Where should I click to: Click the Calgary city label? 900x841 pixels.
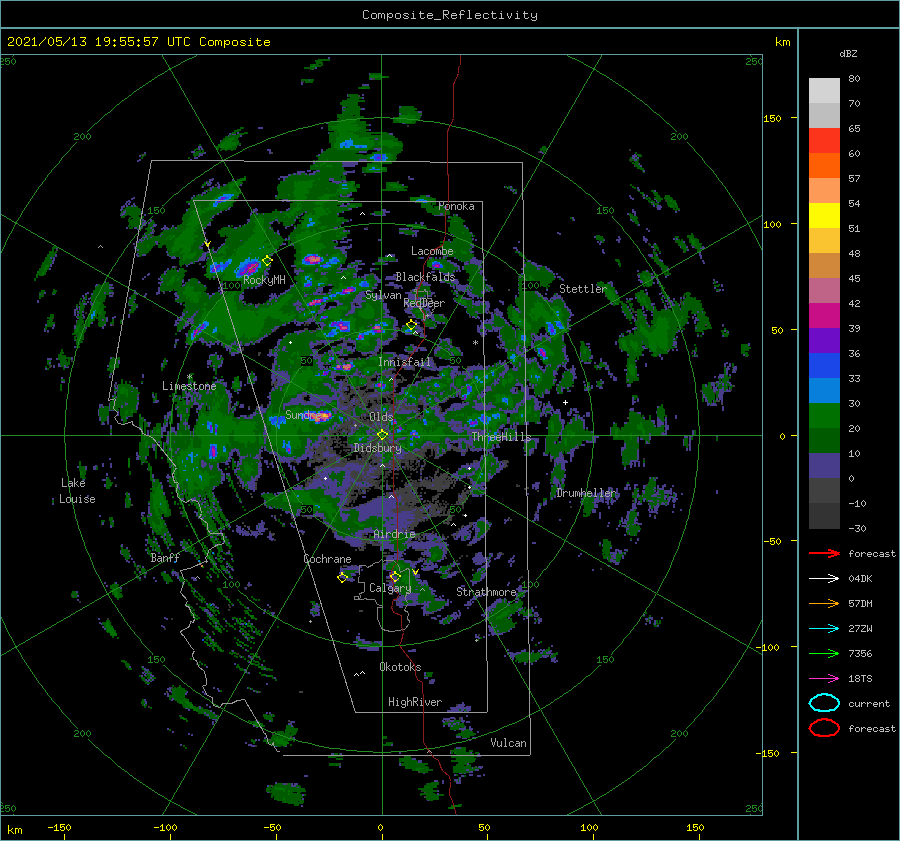[x=390, y=588]
